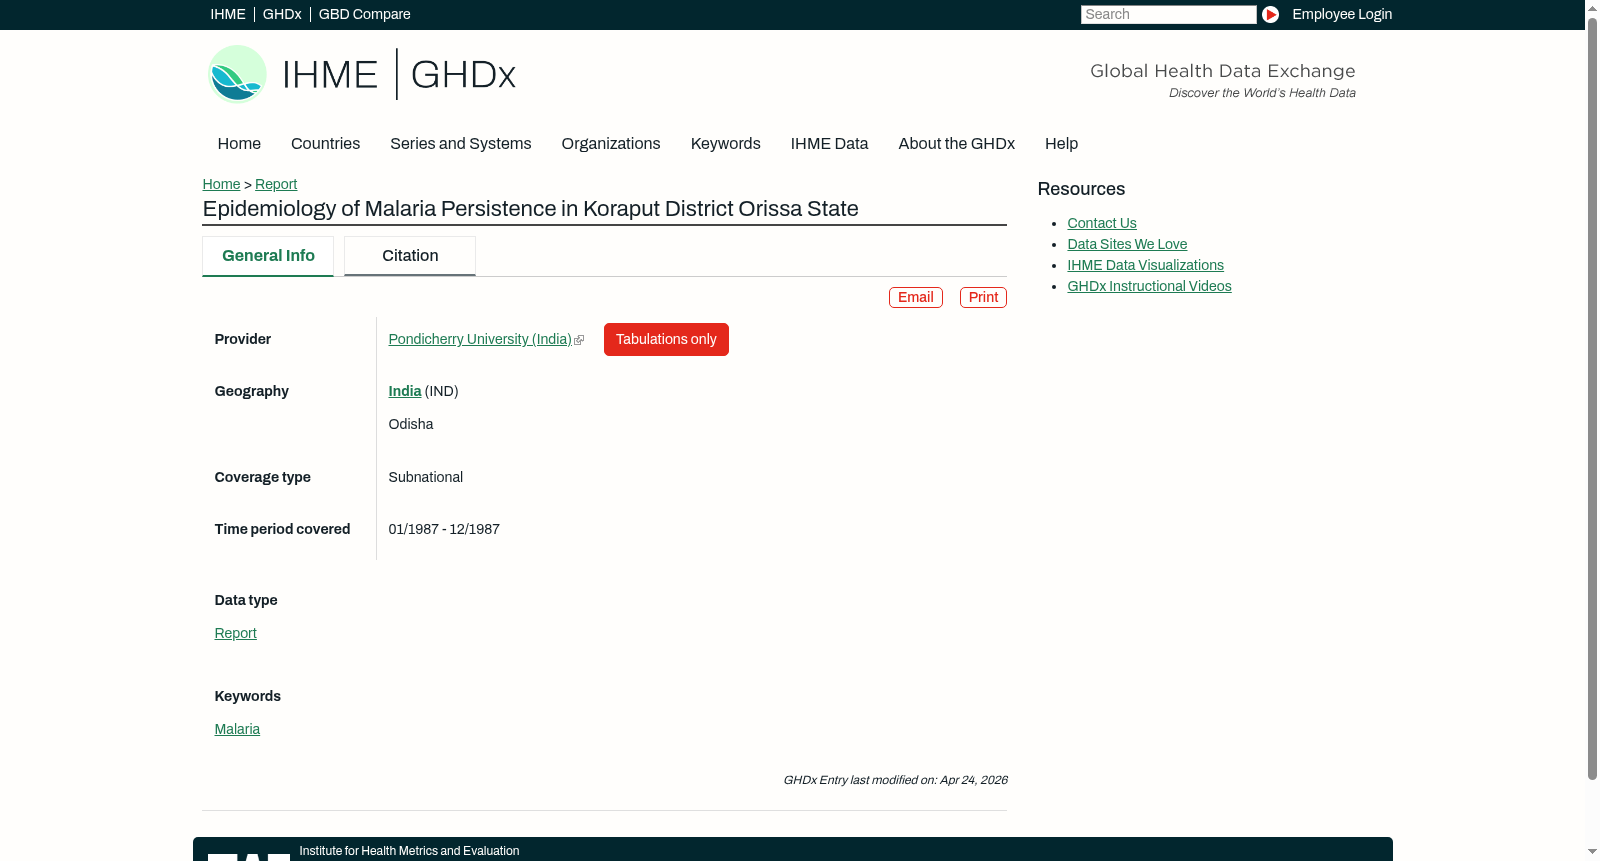Open the Pondicherry University (India) provider link
Image resolution: width=1600 pixels, height=861 pixels.
480,340
